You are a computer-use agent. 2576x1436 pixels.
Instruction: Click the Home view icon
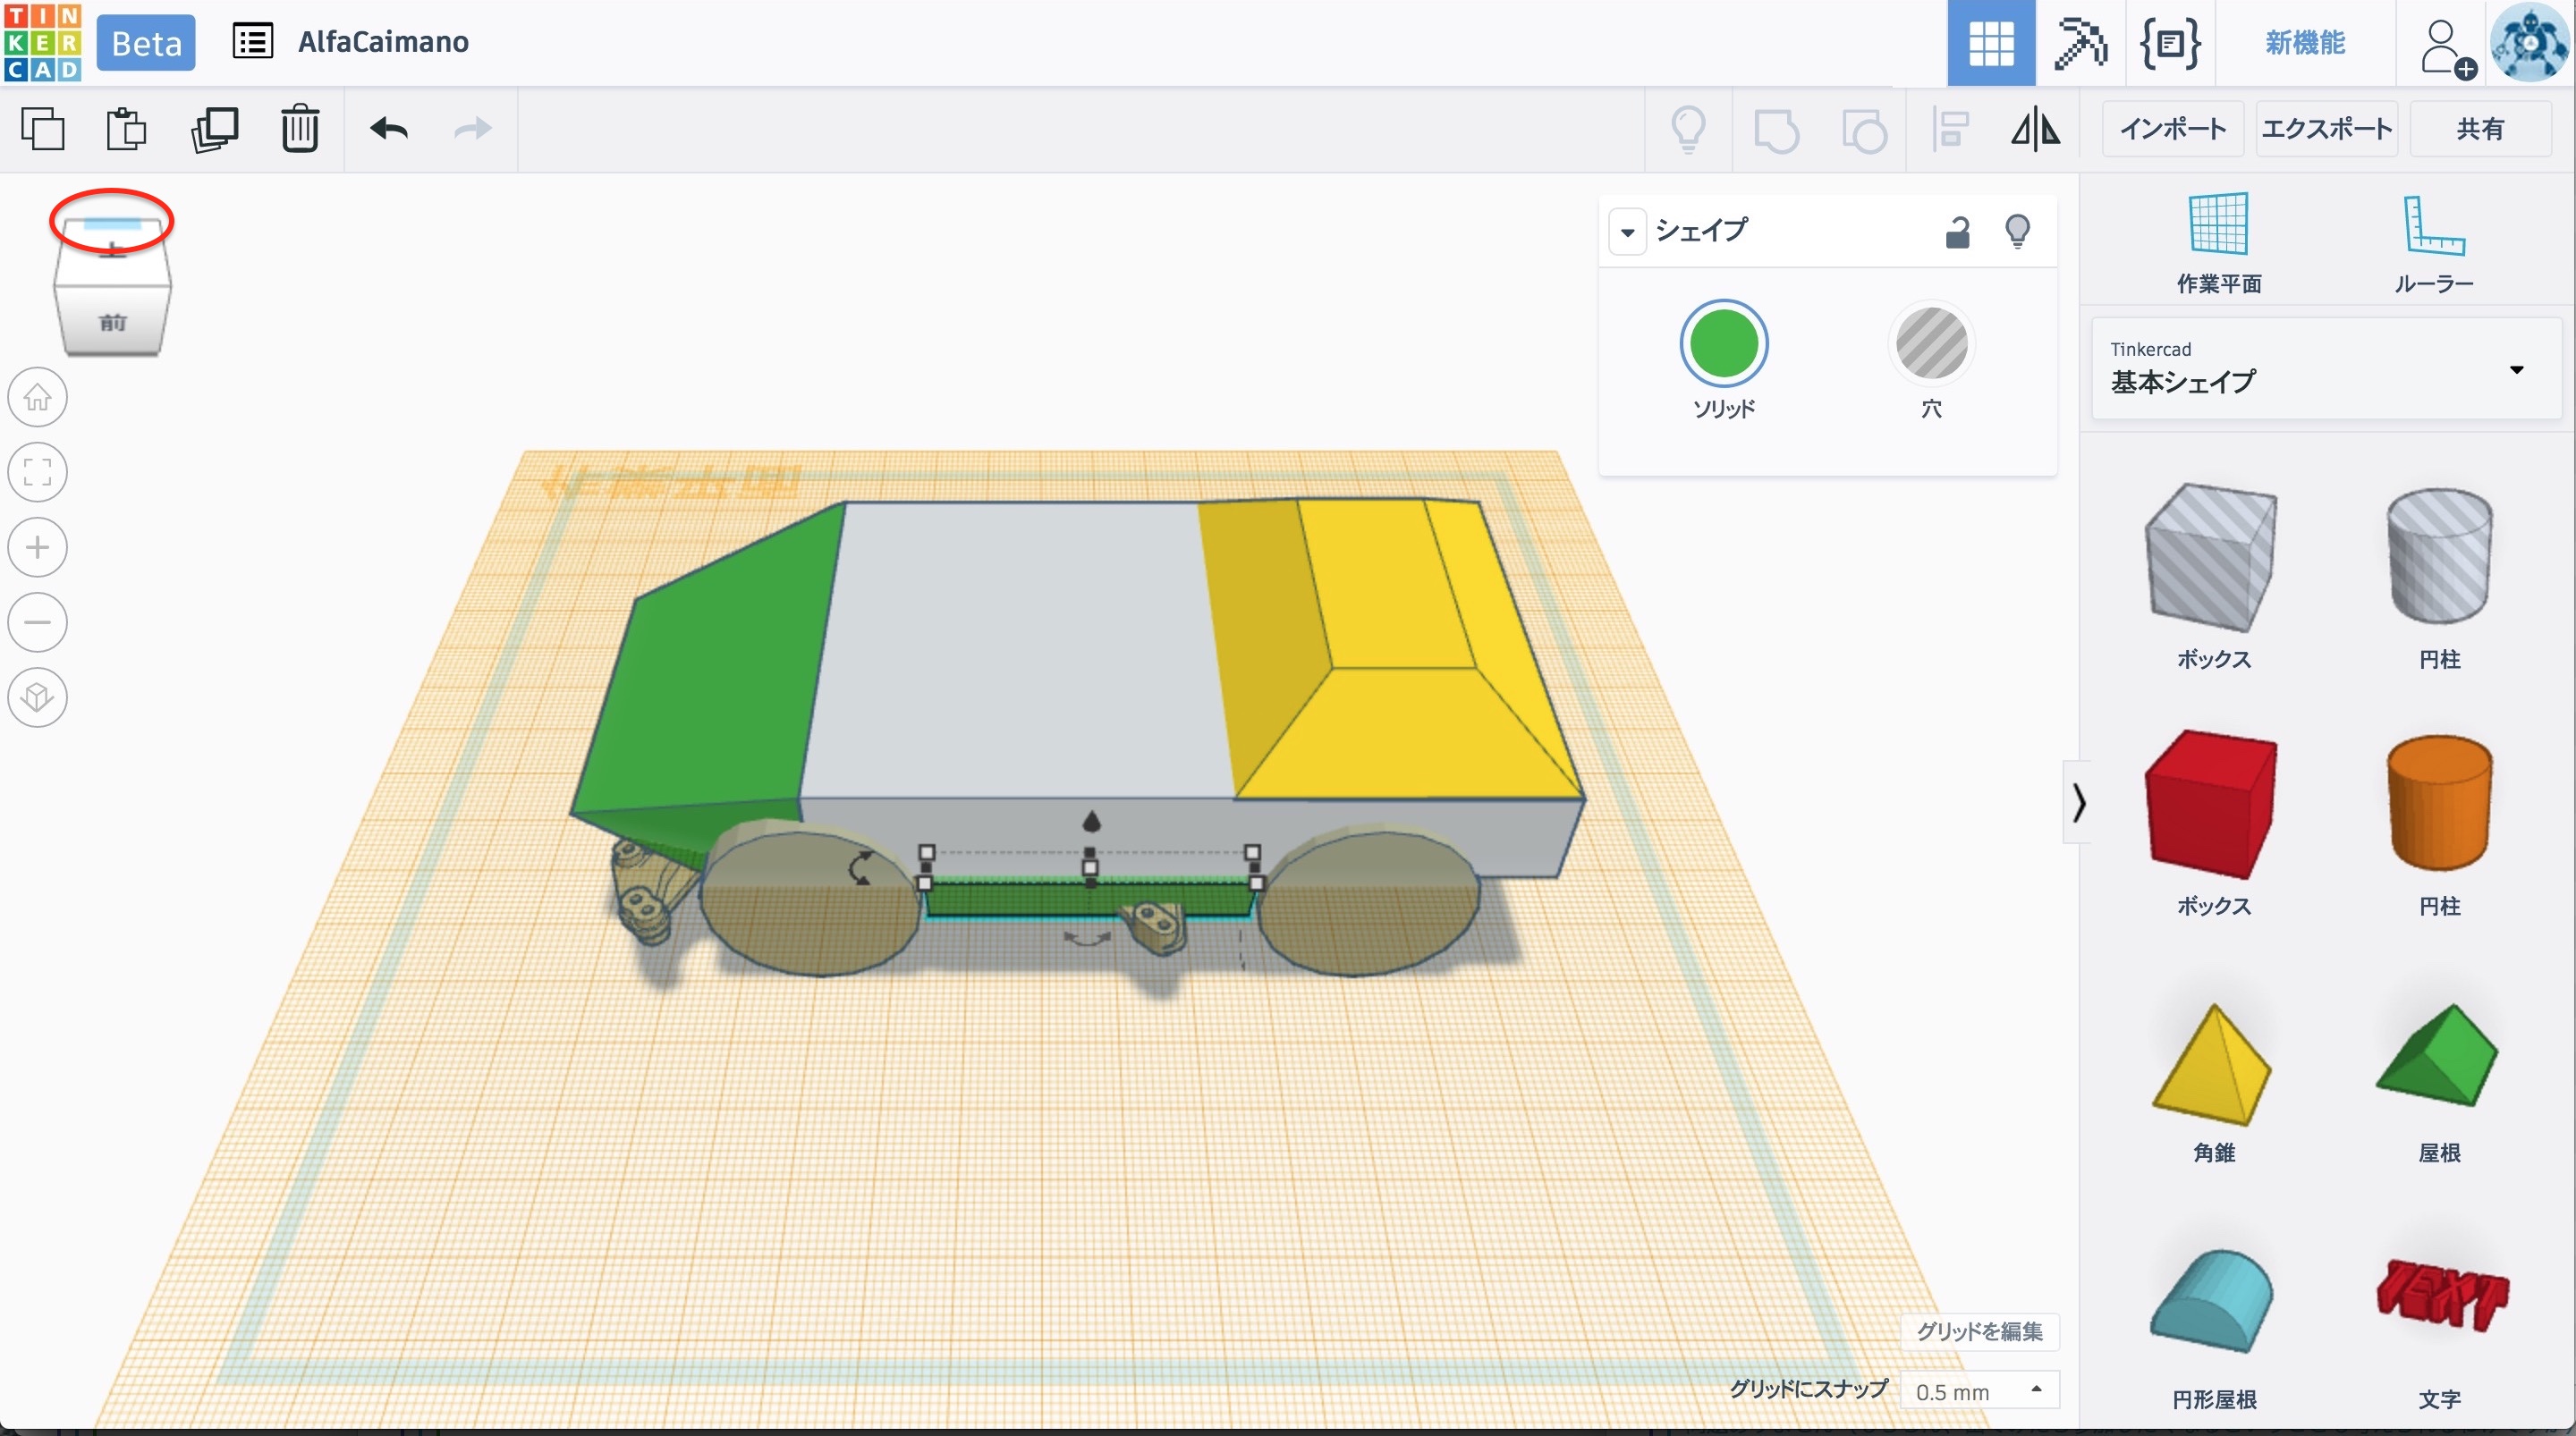click(38, 397)
